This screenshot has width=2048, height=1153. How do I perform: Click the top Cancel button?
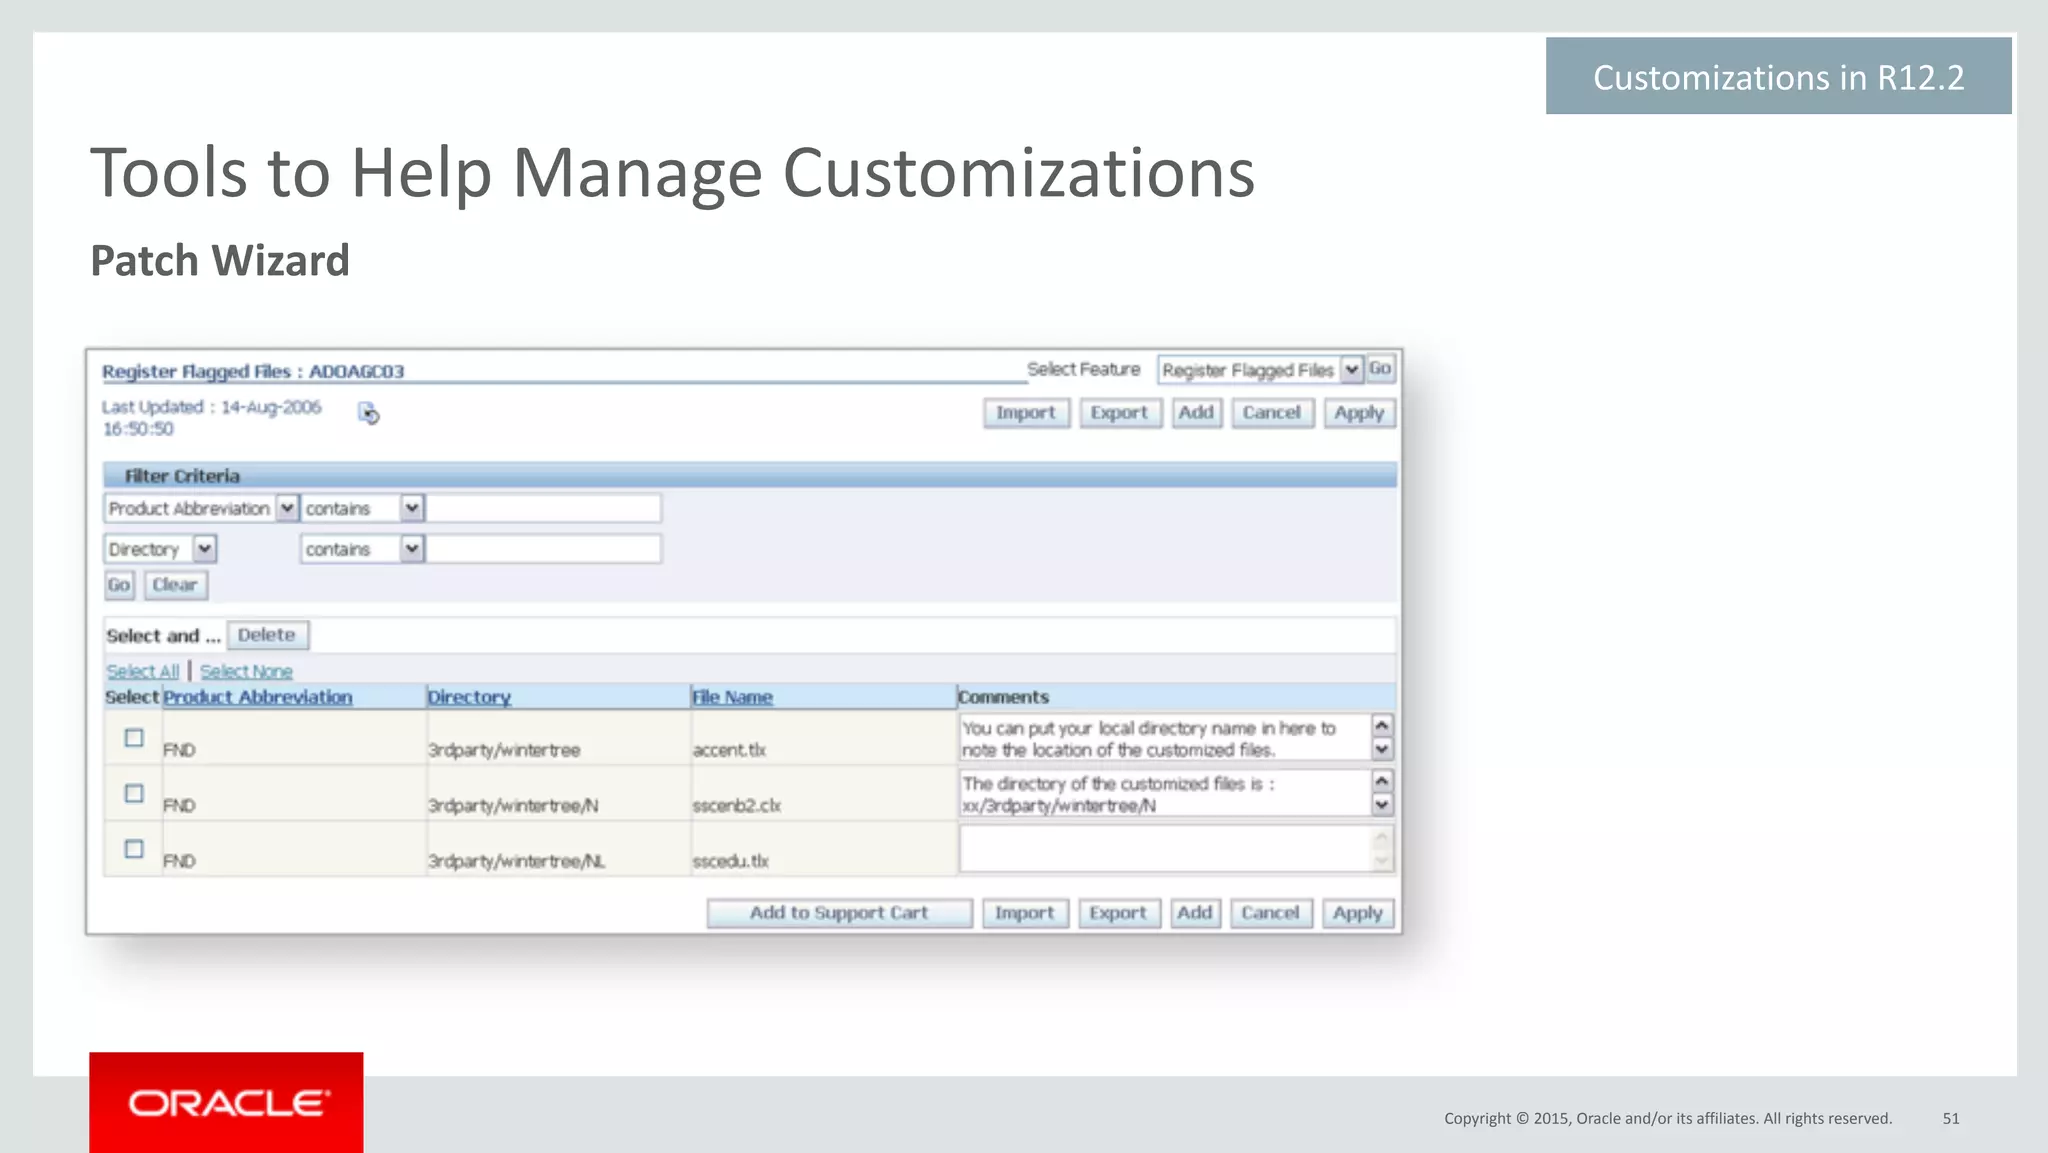(x=1272, y=413)
